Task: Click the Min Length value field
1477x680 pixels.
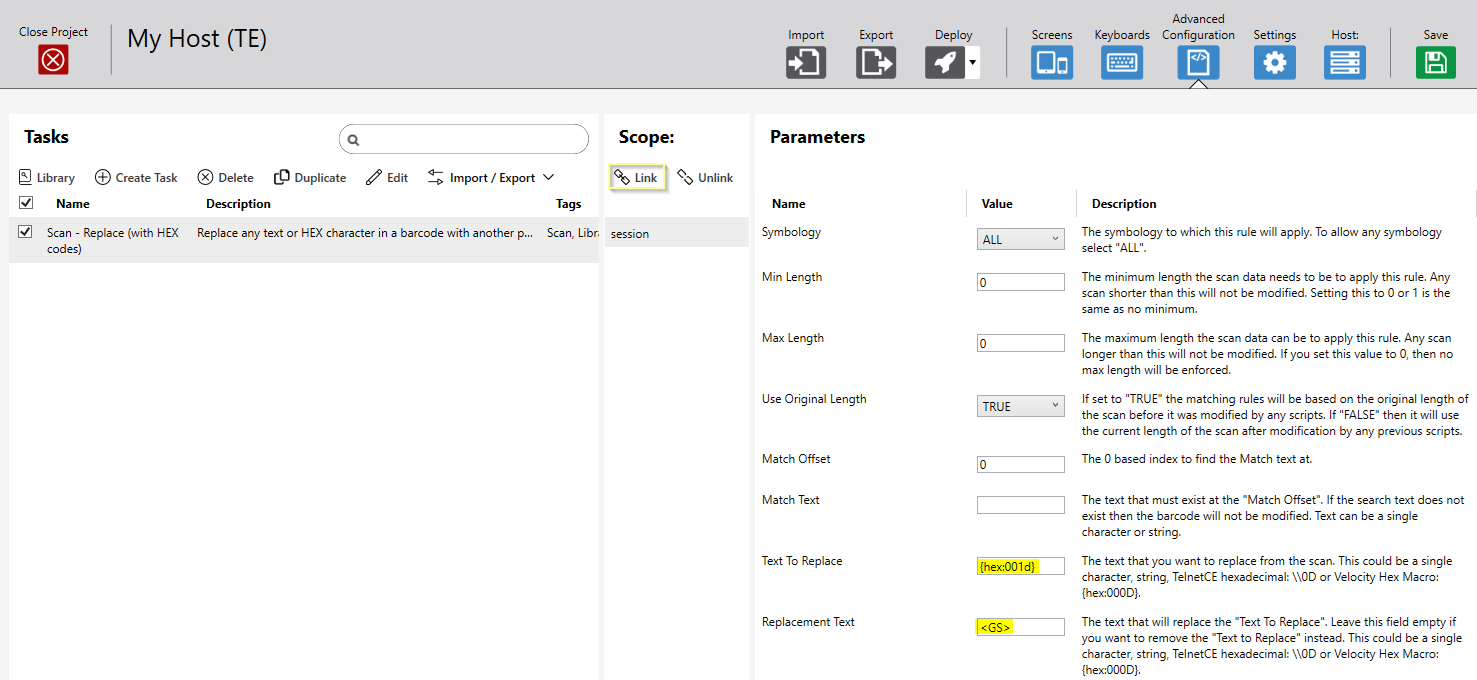Action: (1021, 283)
